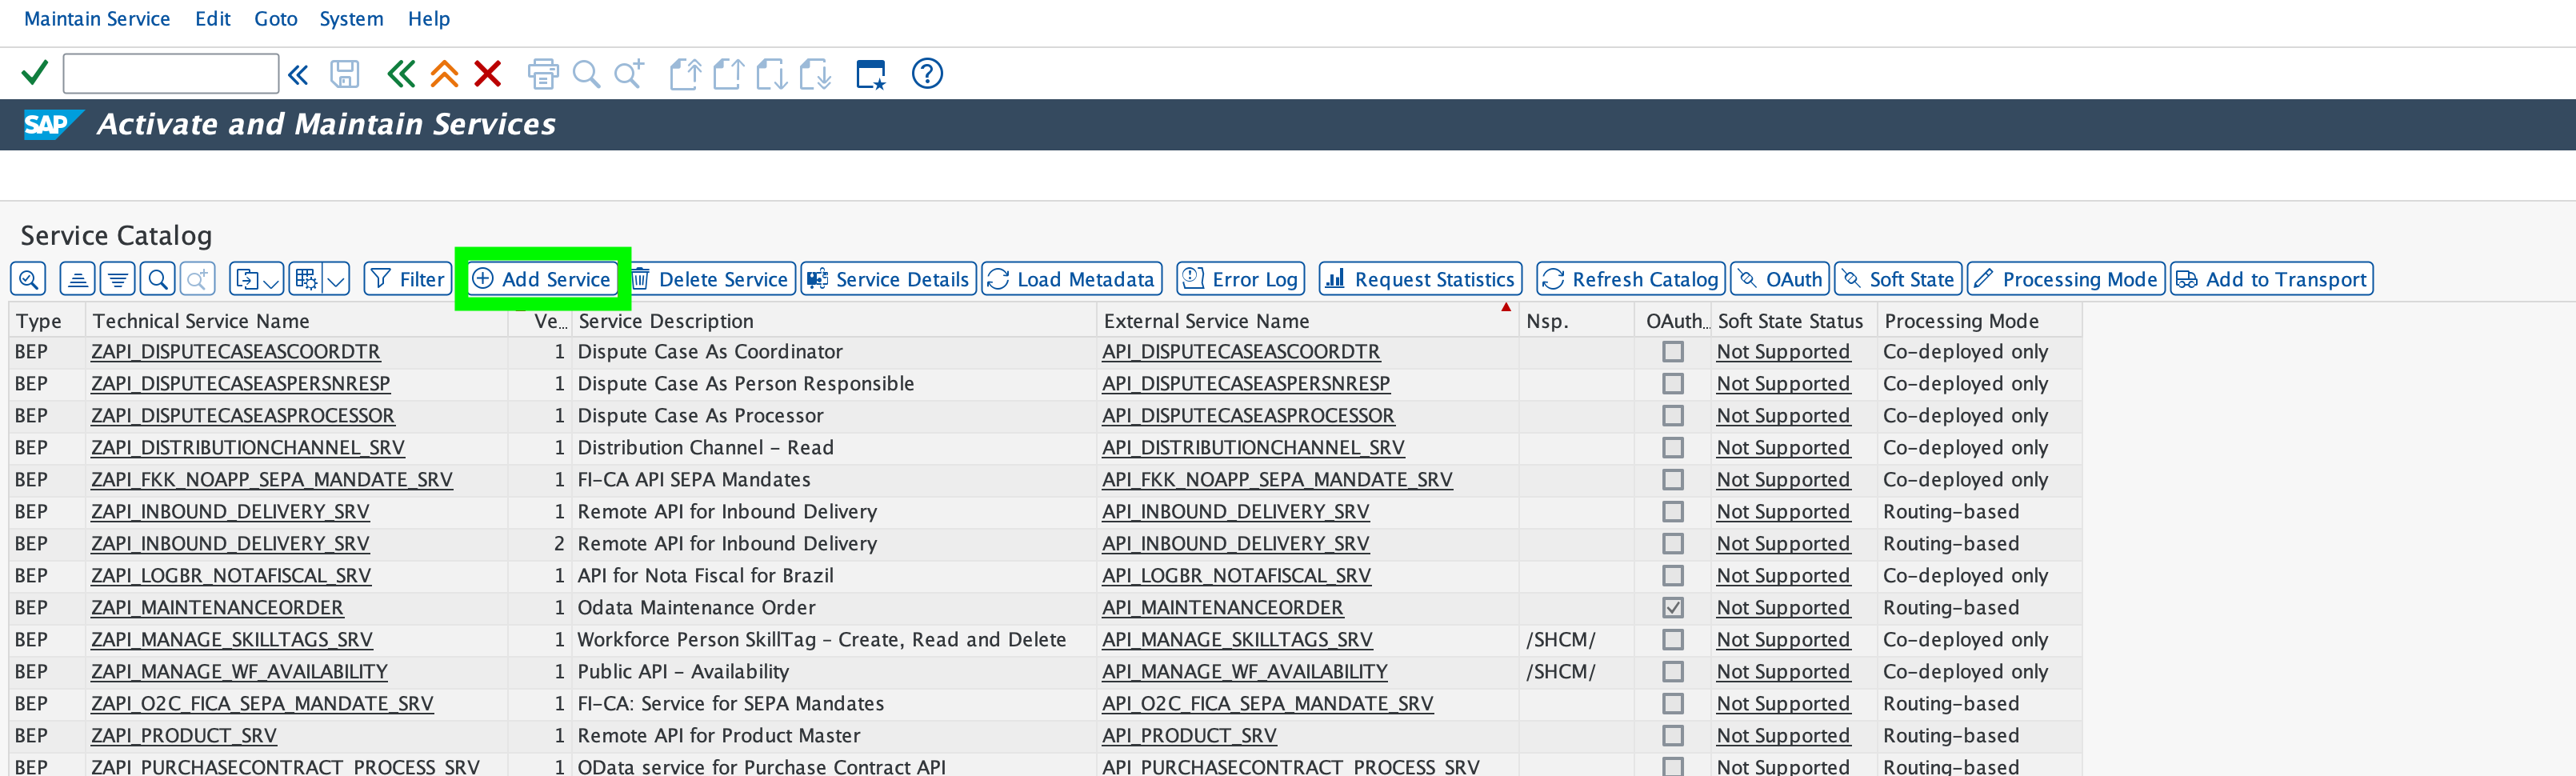Toggle OAuth checkbox for ZAPI_LOGBR_NOTAFISCAL_SRV
Viewport: 2576px width, 776px height.
coord(1672,576)
